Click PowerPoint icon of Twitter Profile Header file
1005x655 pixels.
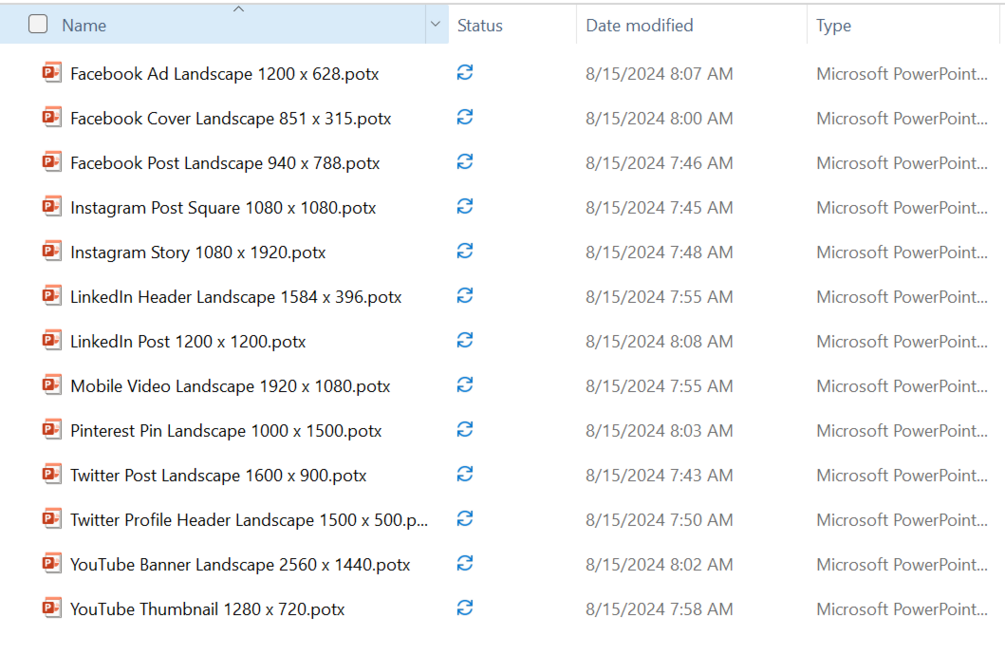tap(52, 519)
